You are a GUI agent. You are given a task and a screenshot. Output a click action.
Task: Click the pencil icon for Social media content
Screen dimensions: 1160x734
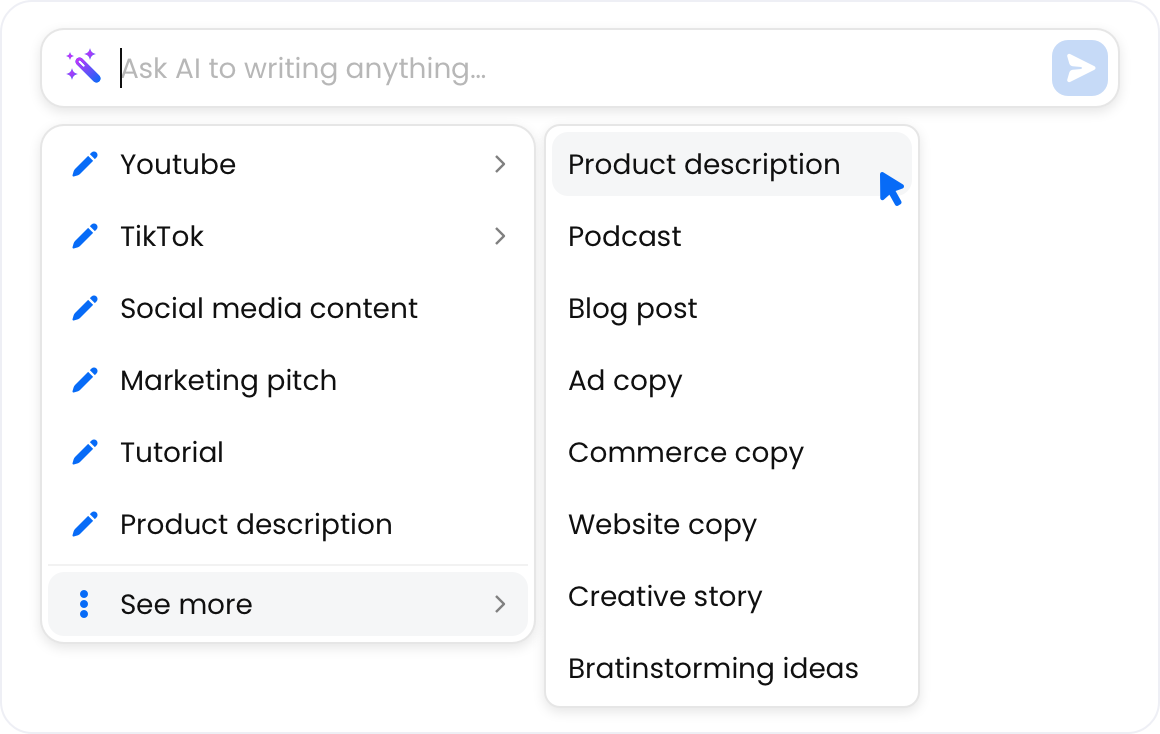85,308
